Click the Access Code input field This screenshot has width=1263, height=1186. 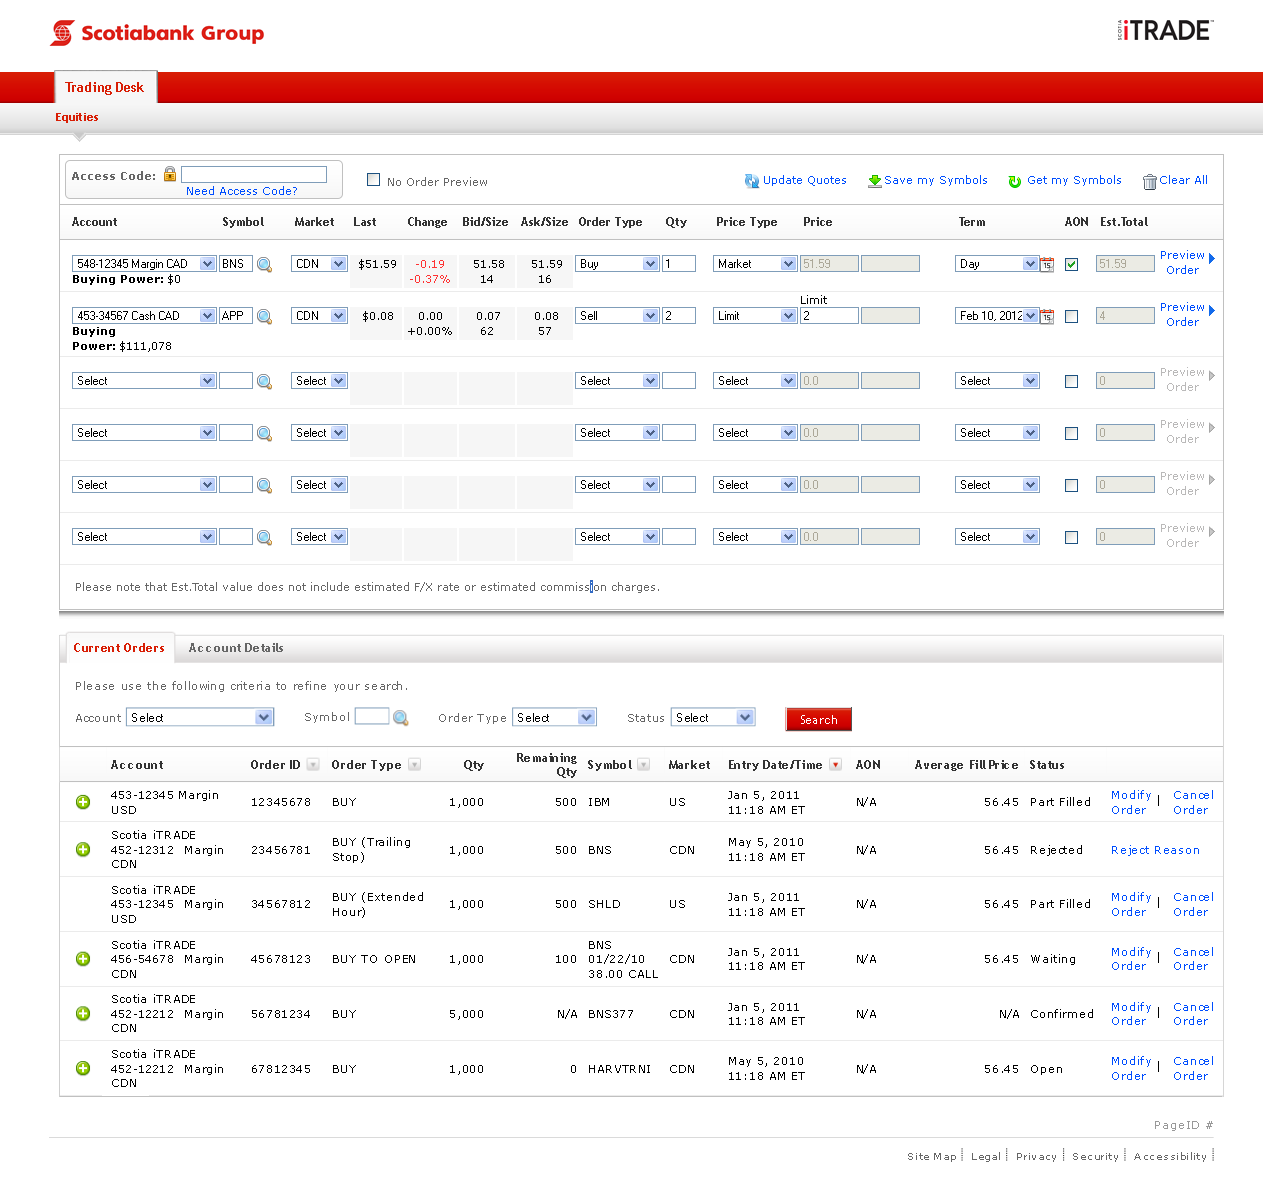coord(254,174)
